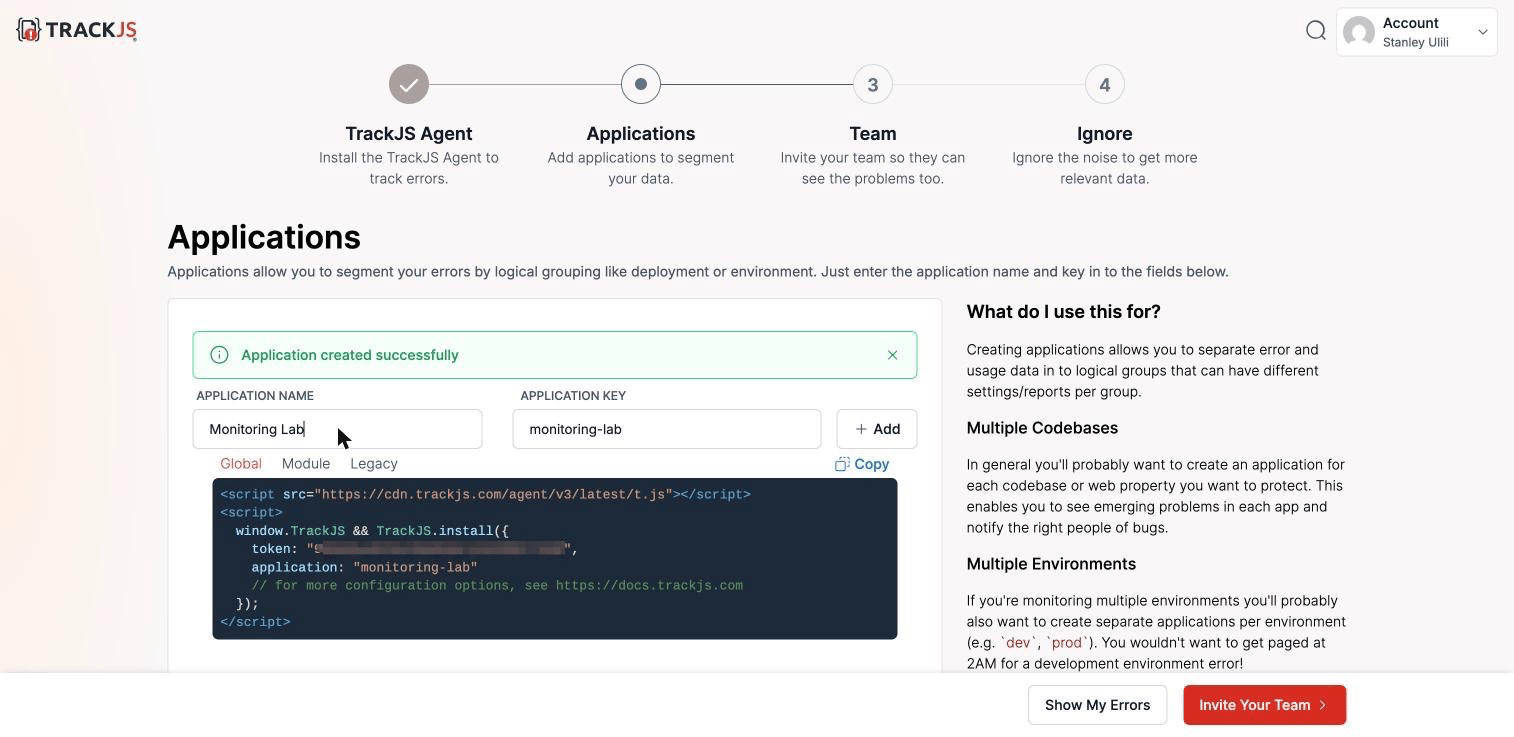Click the Multiple Environments heading
The height and width of the screenshot is (737, 1514).
pyautogui.click(x=1052, y=564)
